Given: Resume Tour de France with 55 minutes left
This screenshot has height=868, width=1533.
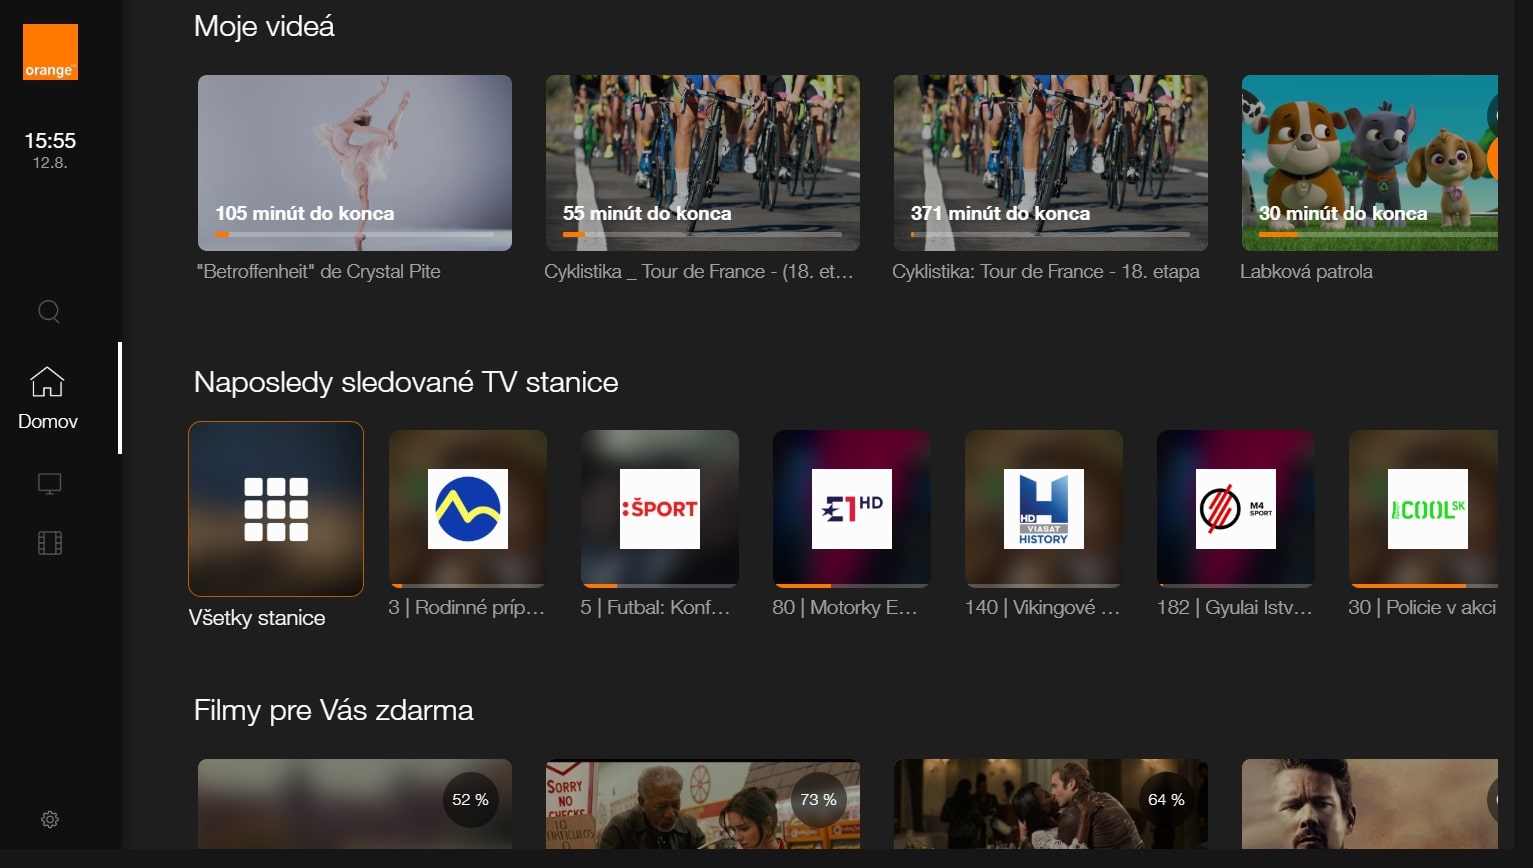Looking at the screenshot, I should click(x=702, y=162).
